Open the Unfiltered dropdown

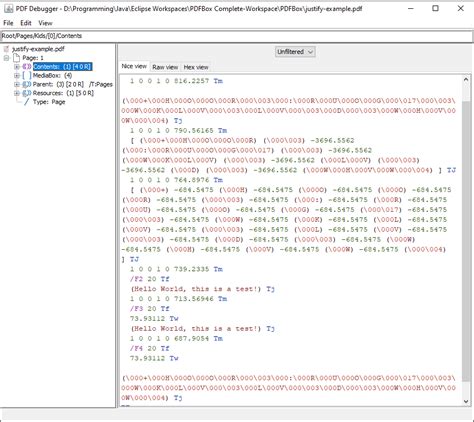pos(295,52)
